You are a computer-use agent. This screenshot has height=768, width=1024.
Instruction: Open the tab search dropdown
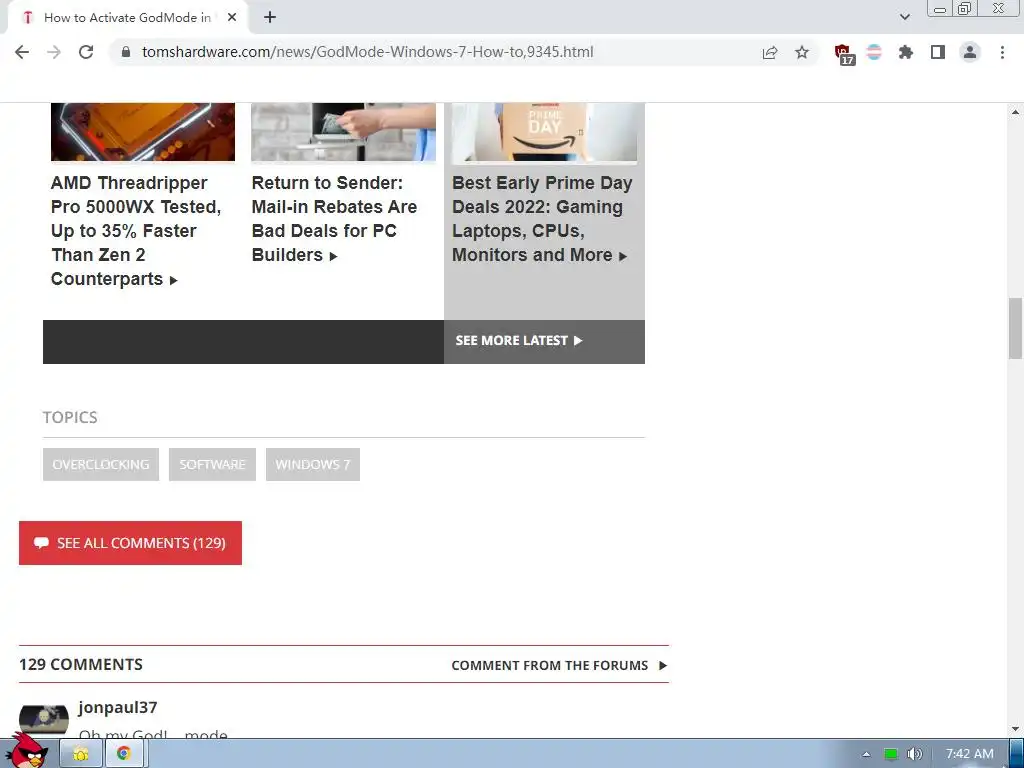(x=904, y=18)
